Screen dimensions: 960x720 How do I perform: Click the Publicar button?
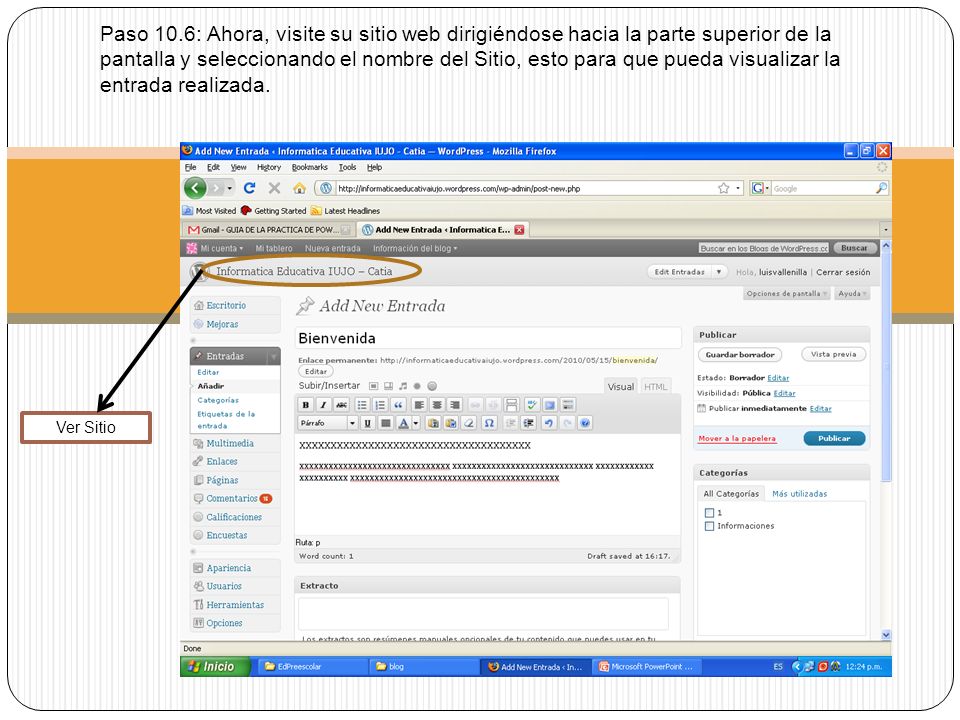click(x=834, y=438)
